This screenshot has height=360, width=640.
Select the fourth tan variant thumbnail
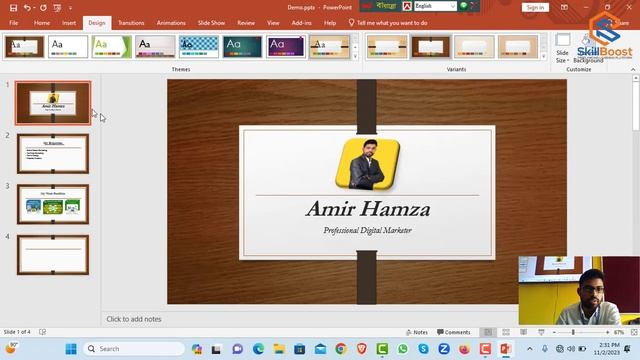[x=518, y=47]
